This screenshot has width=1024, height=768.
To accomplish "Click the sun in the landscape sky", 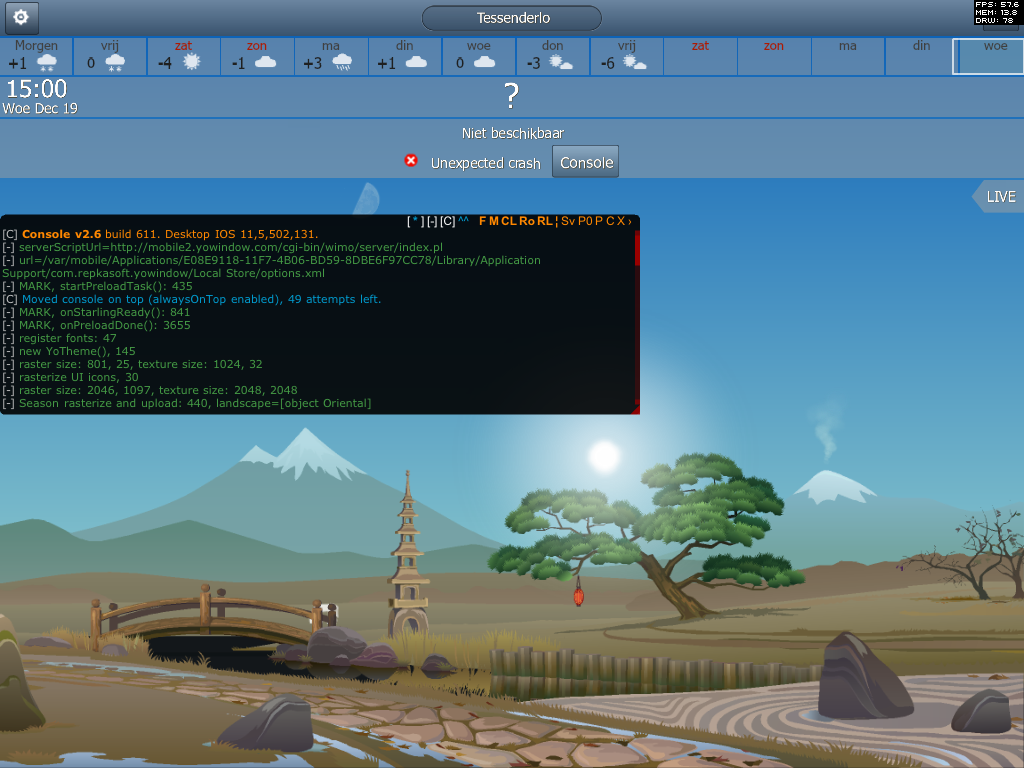I will tap(604, 456).
